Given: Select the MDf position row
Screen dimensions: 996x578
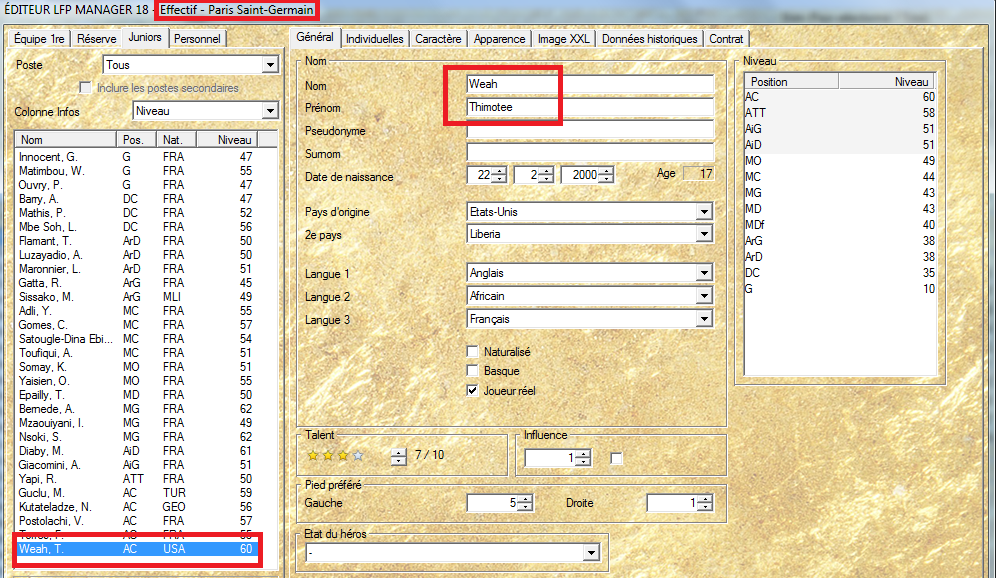Looking at the screenshot, I should 840,225.
